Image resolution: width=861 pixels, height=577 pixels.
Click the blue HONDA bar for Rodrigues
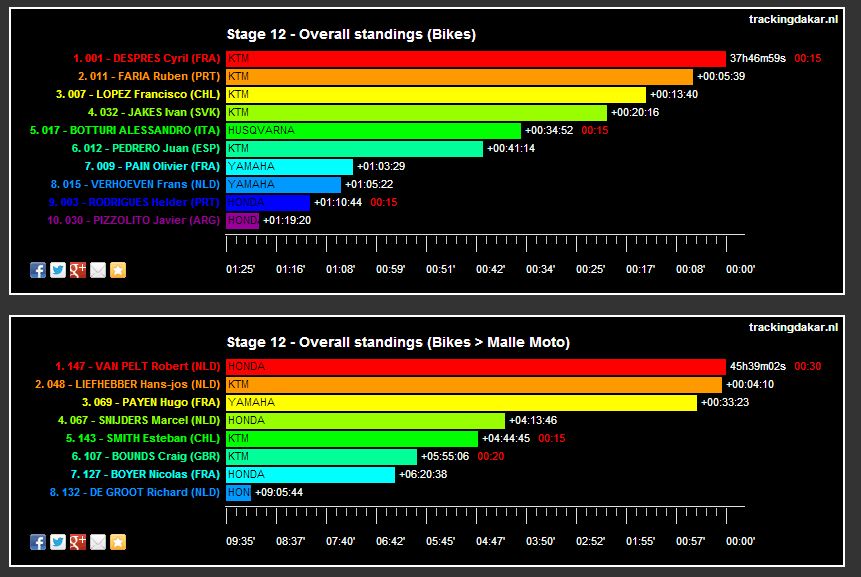pos(268,202)
